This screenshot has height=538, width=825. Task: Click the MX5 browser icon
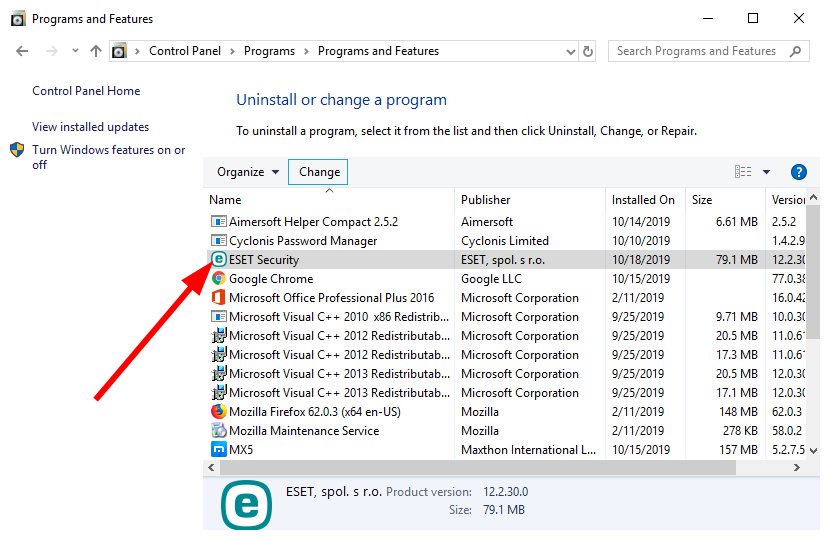[218, 449]
